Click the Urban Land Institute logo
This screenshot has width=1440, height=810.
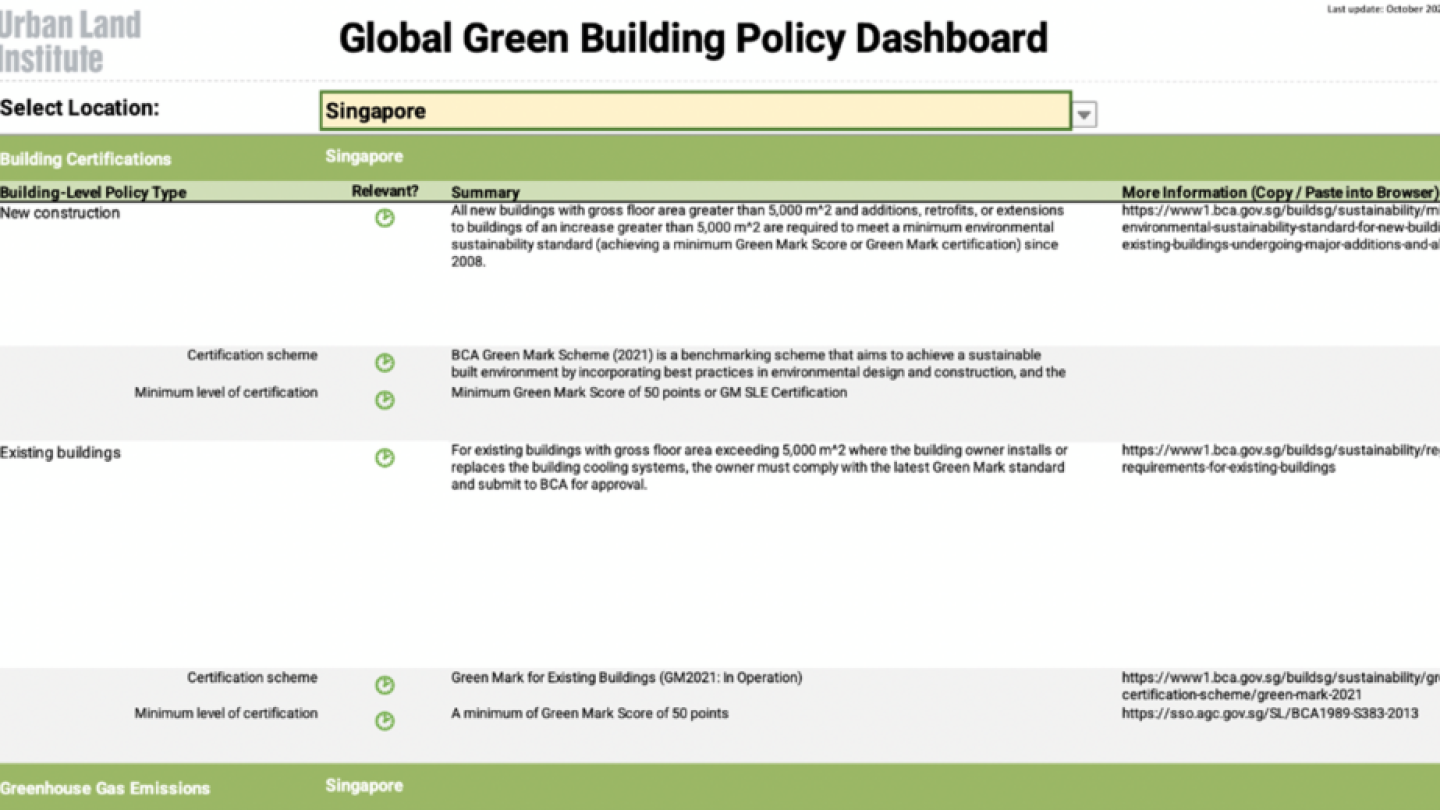coord(70,40)
